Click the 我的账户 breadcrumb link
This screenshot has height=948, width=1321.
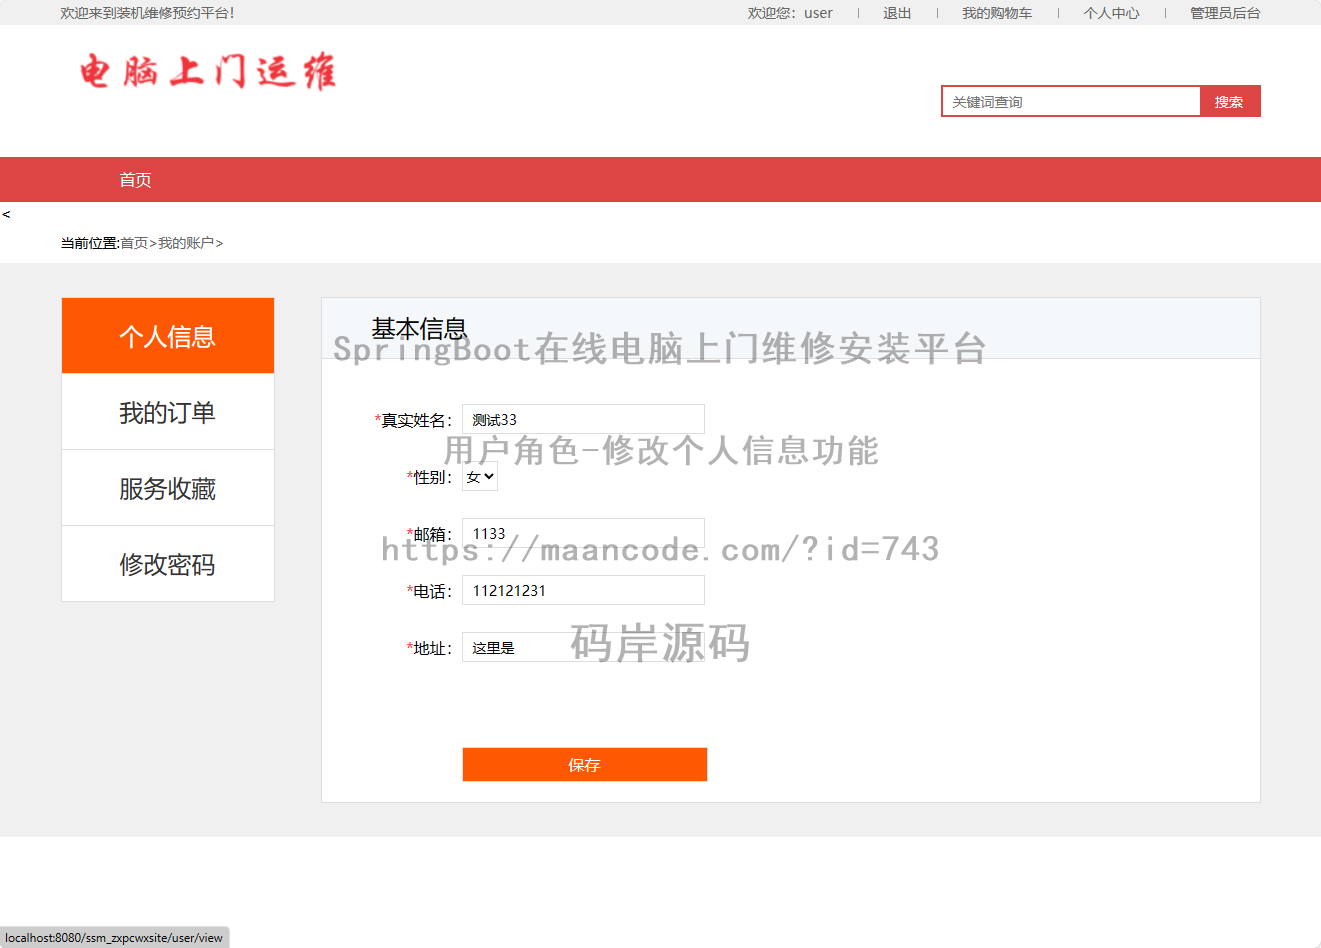[x=186, y=243]
